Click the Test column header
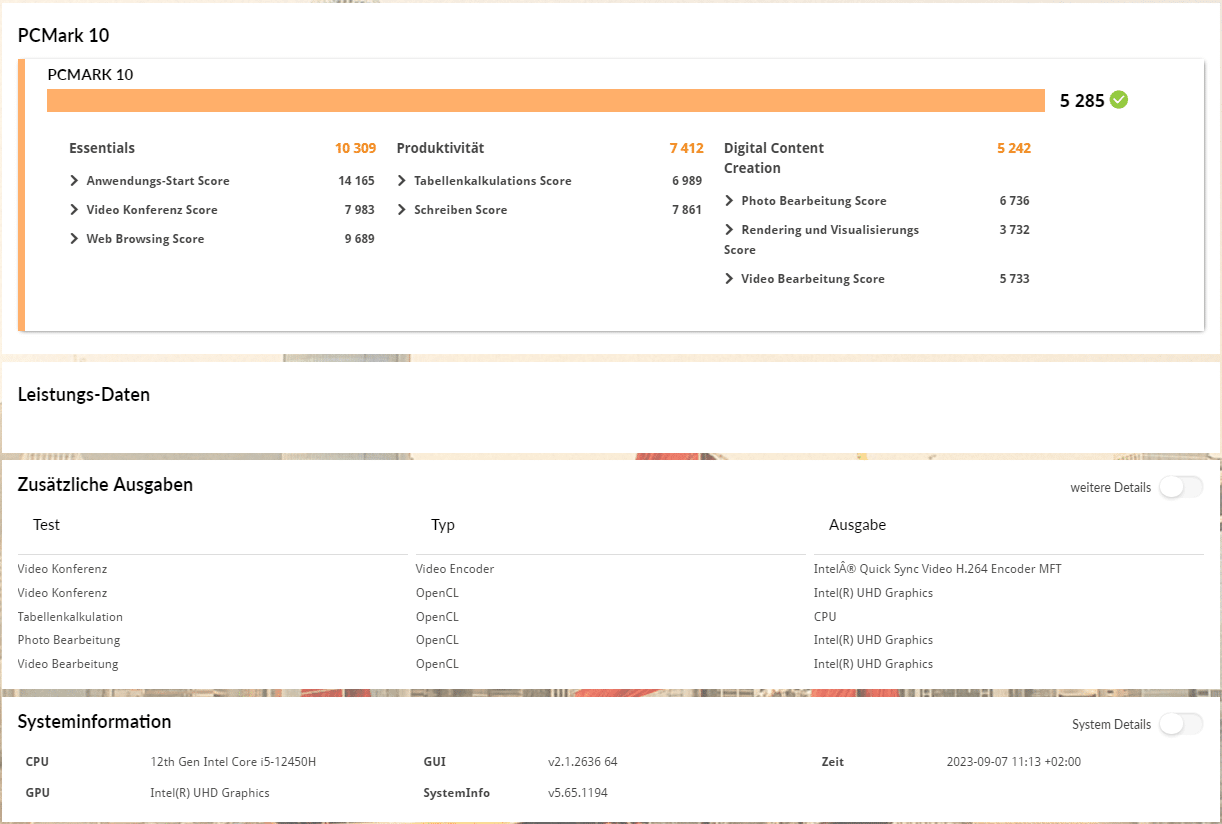Screen dimensions: 1222x824 click(46, 525)
